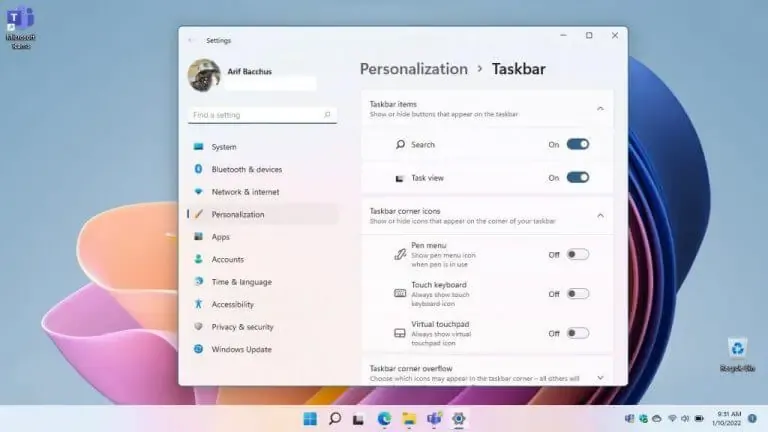Screen dimensions: 768x432
Task: Launch Microsoft Edge from taskbar
Action: pyautogui.click(x=384, y=419)
